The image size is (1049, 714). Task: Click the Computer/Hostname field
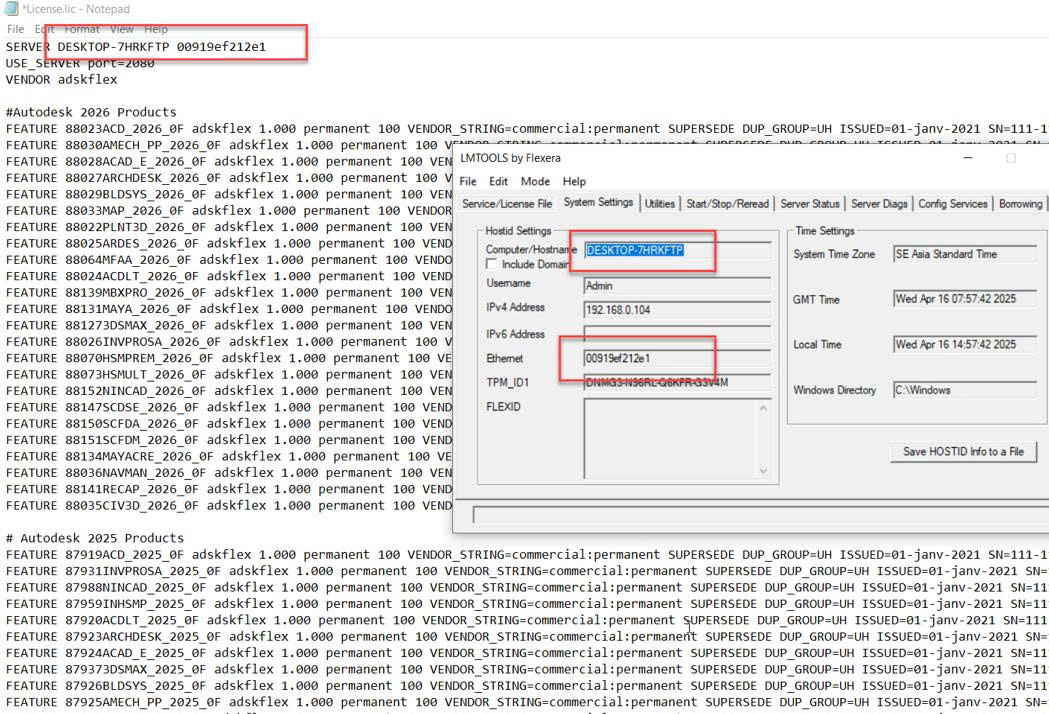(x=677, y=250)
